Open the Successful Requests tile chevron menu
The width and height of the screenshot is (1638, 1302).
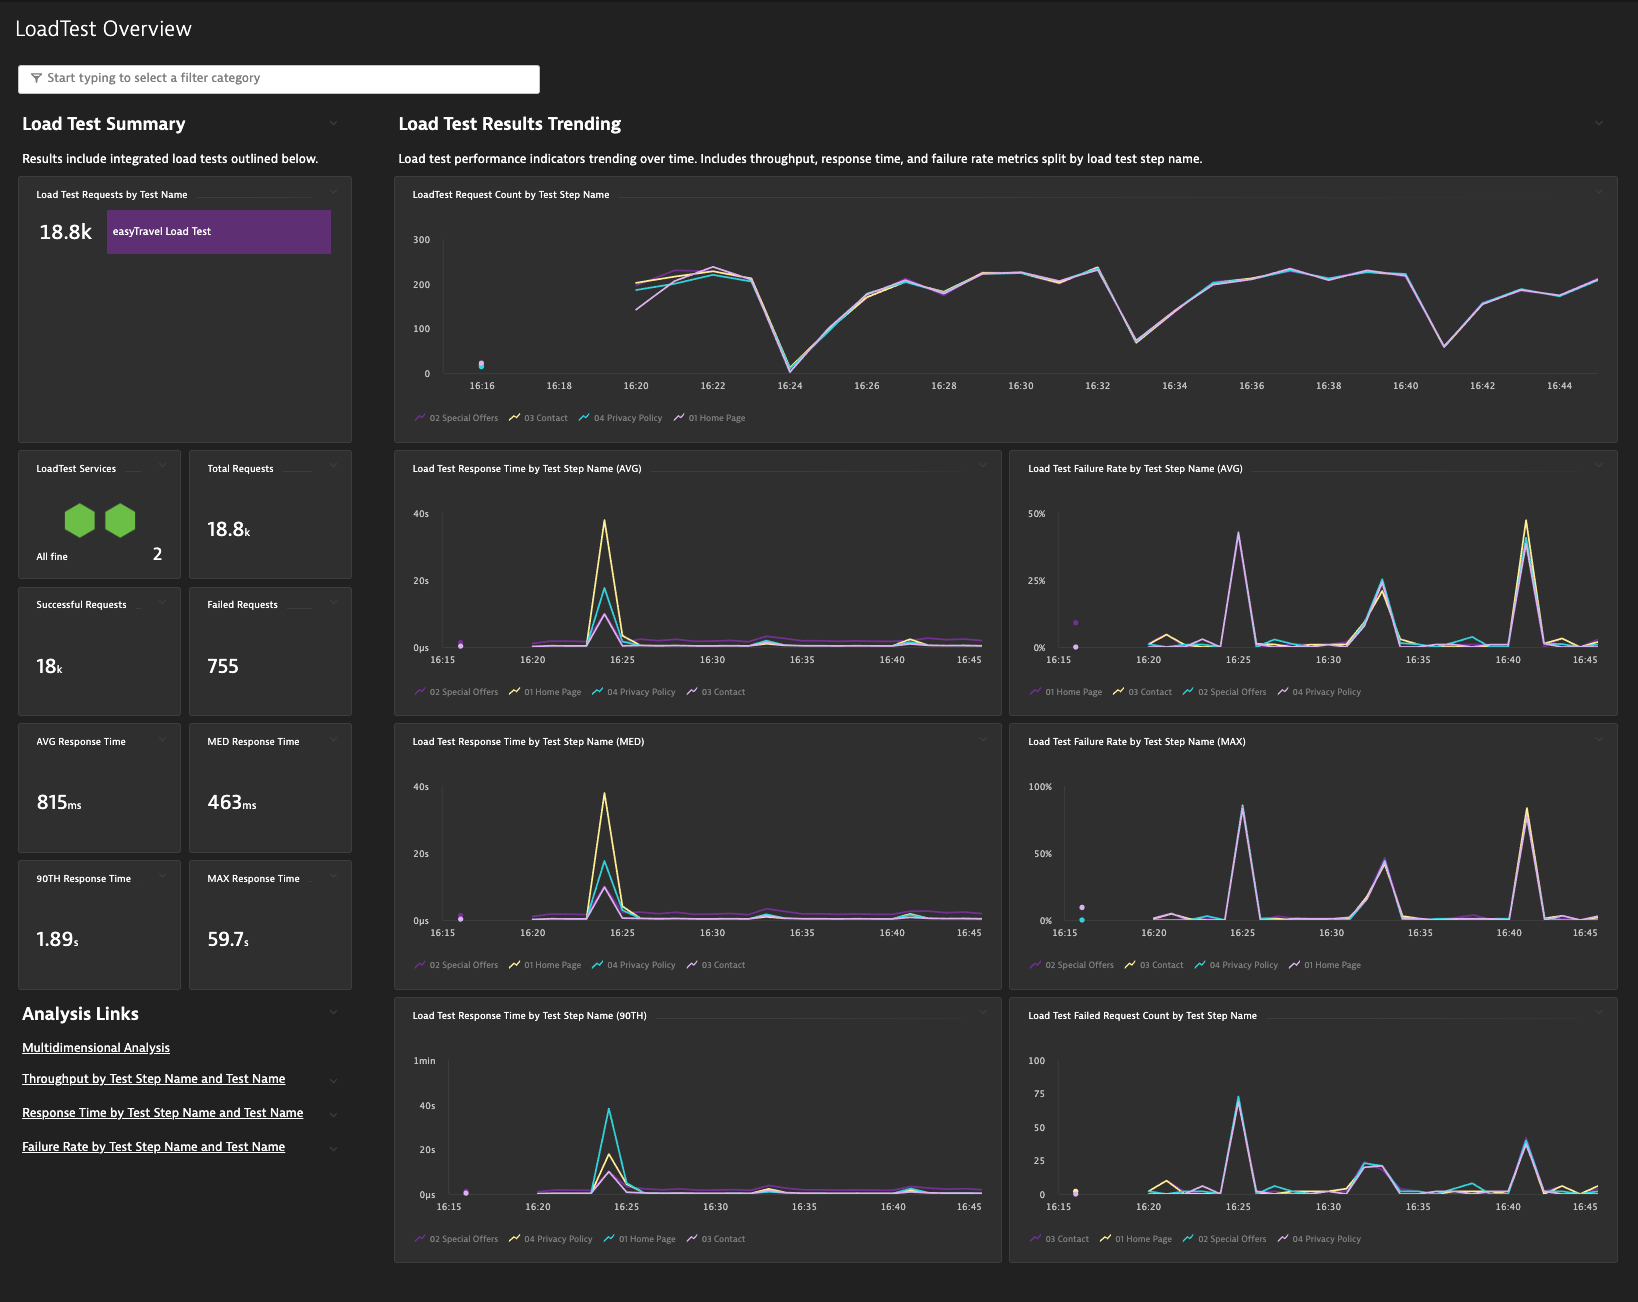(x=163, y=602)
